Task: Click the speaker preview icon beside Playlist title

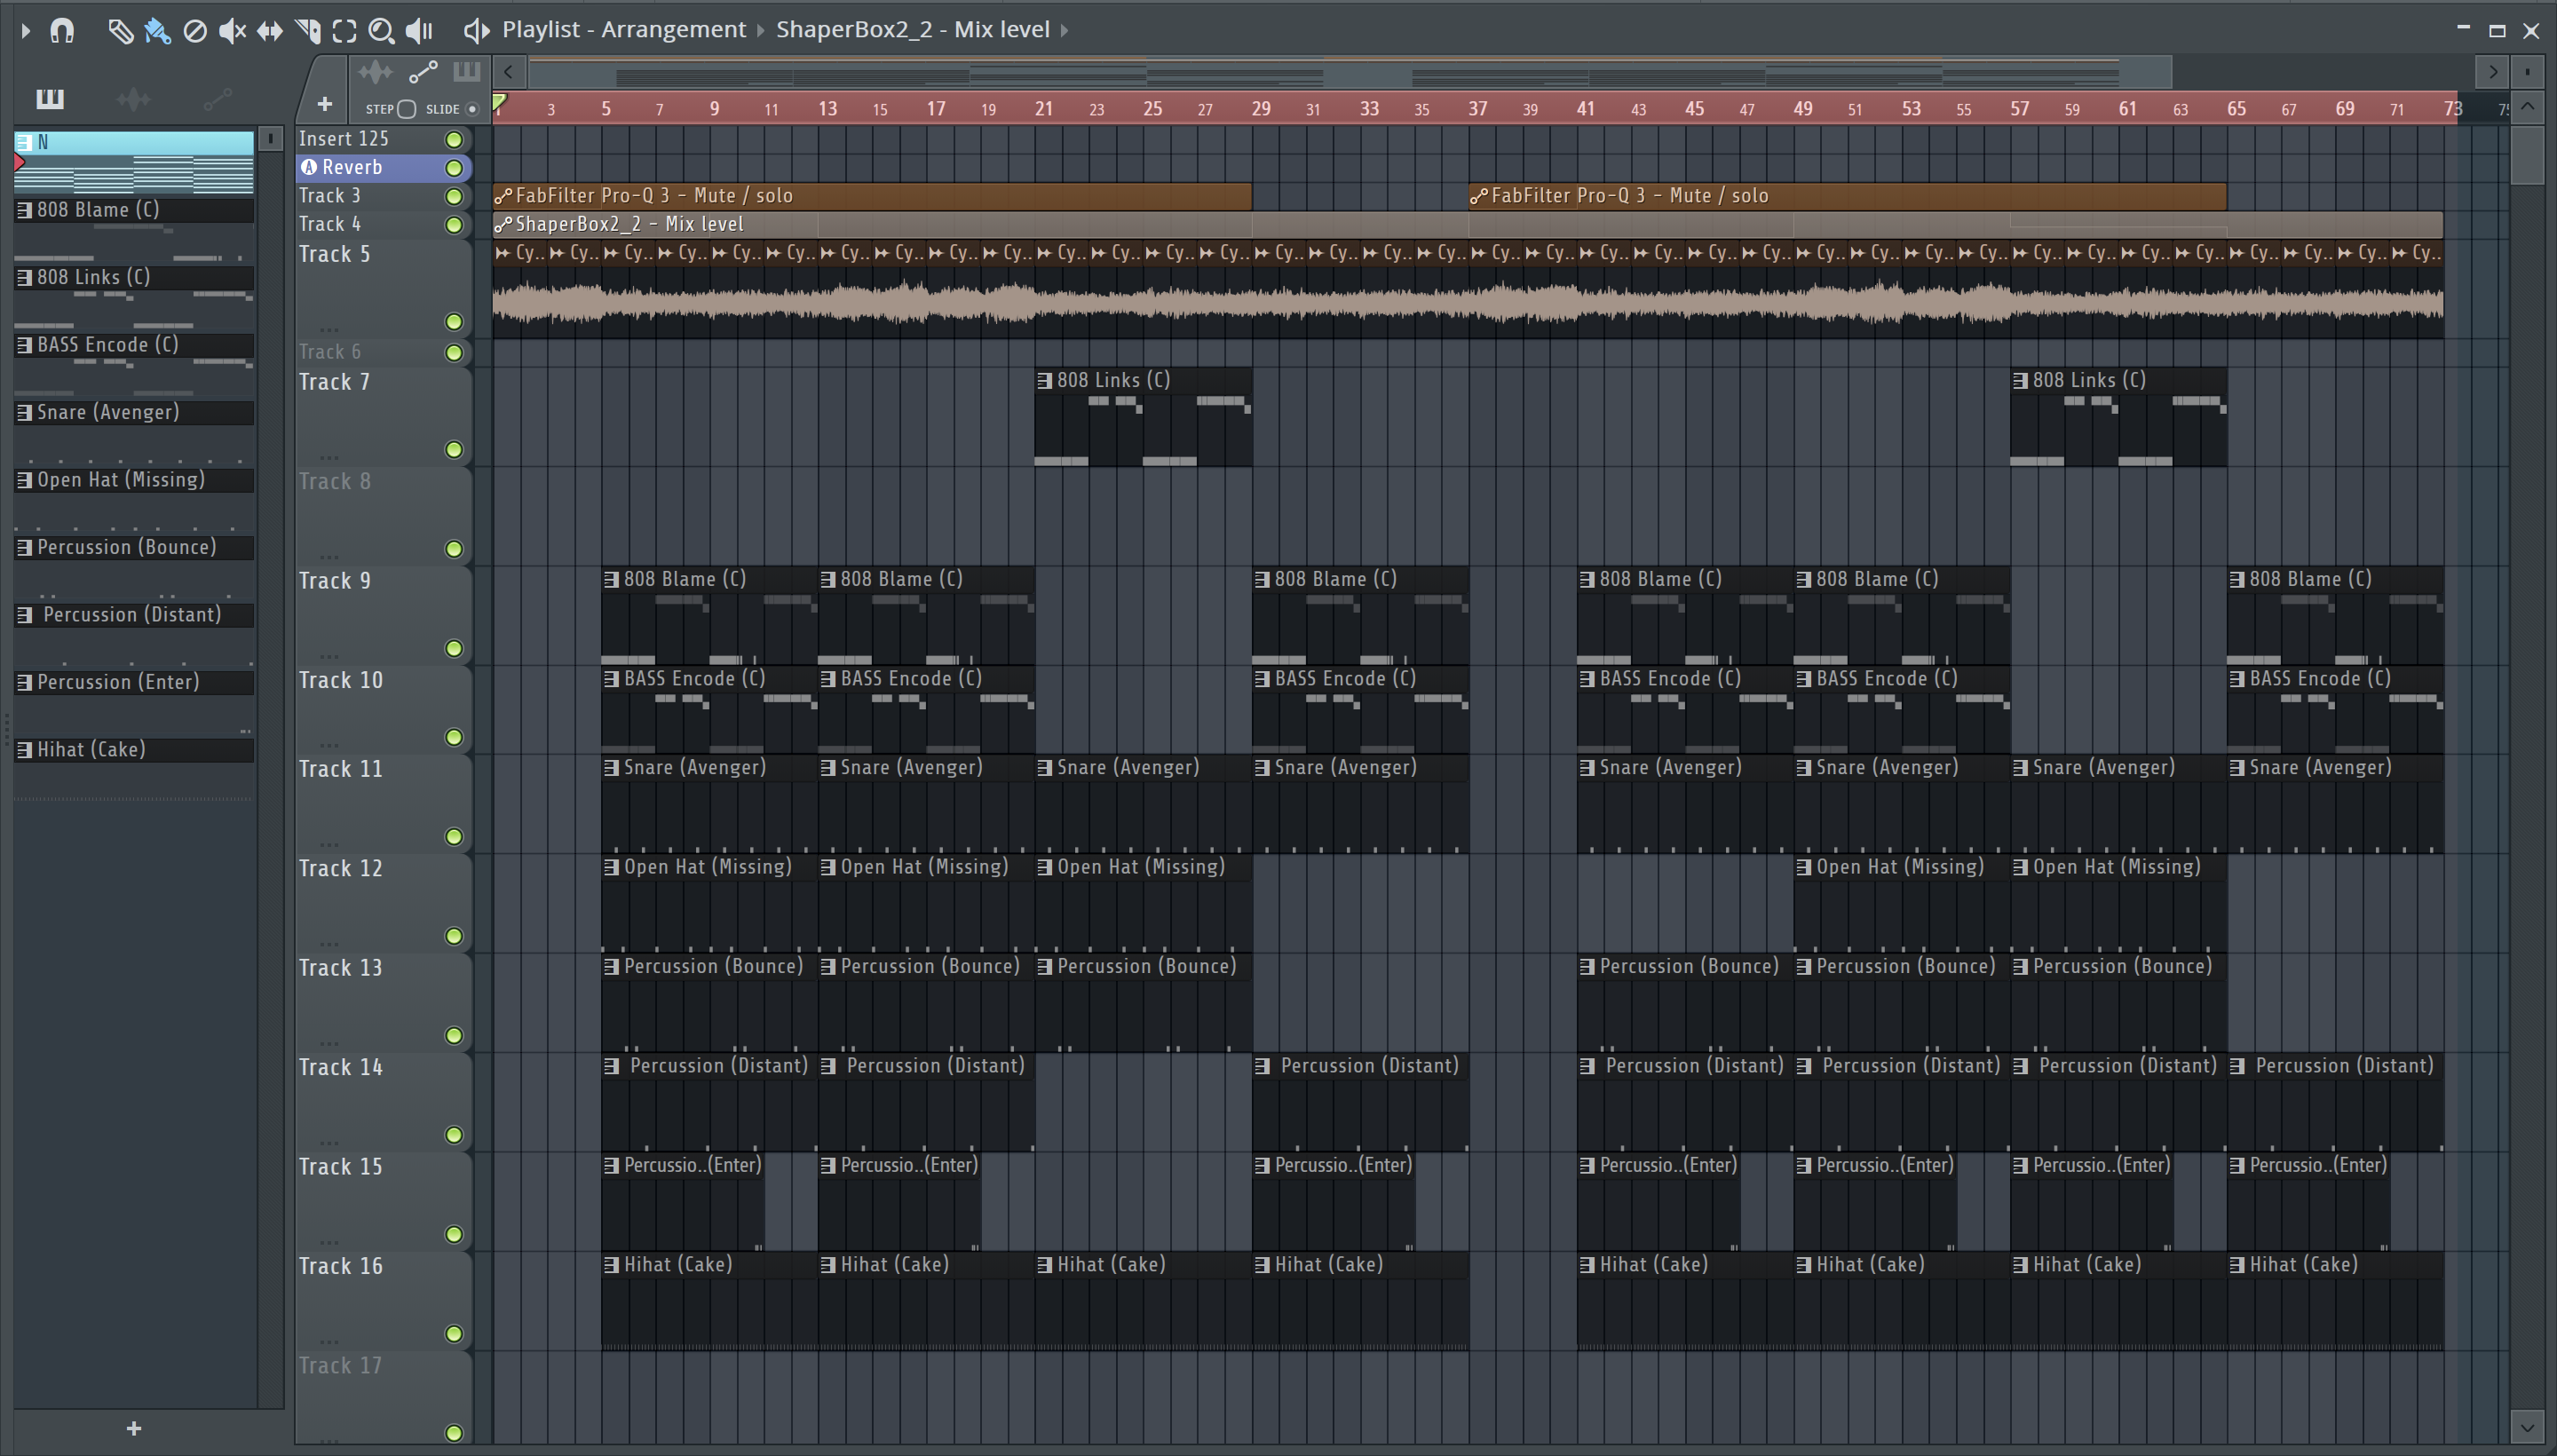Action: (476, 31)
